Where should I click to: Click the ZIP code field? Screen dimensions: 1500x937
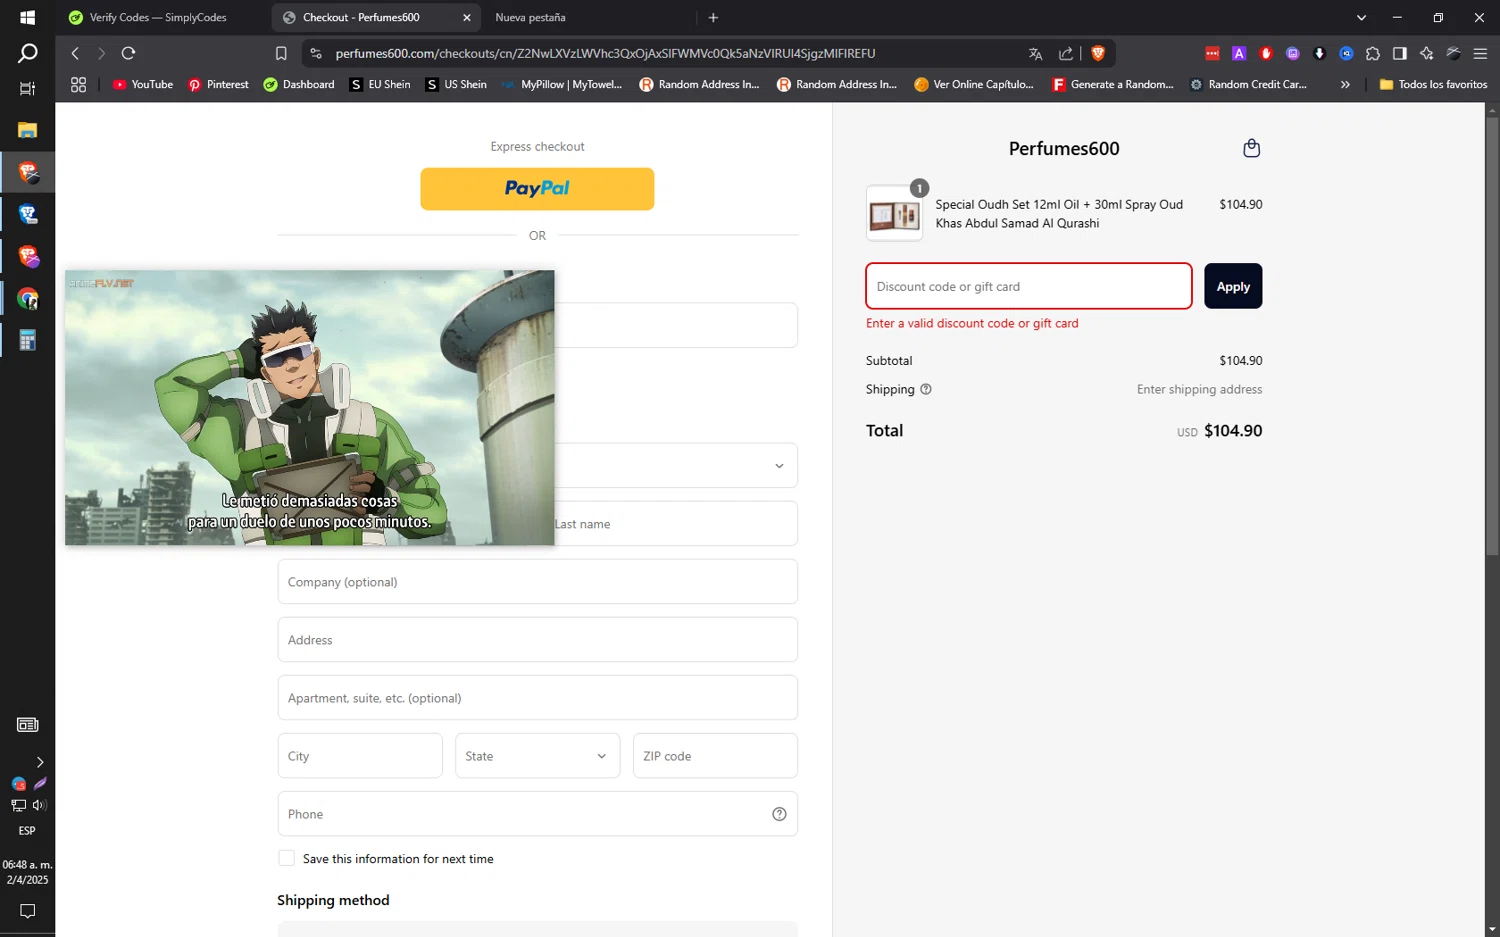click(715, 756)
